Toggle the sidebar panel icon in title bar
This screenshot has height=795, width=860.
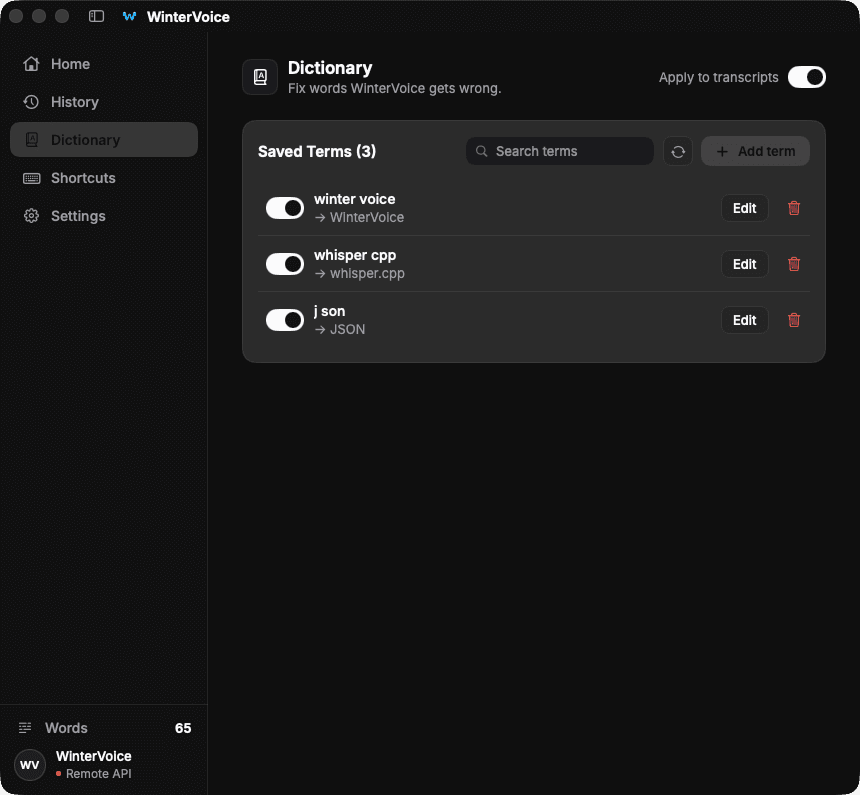(97, 16)
